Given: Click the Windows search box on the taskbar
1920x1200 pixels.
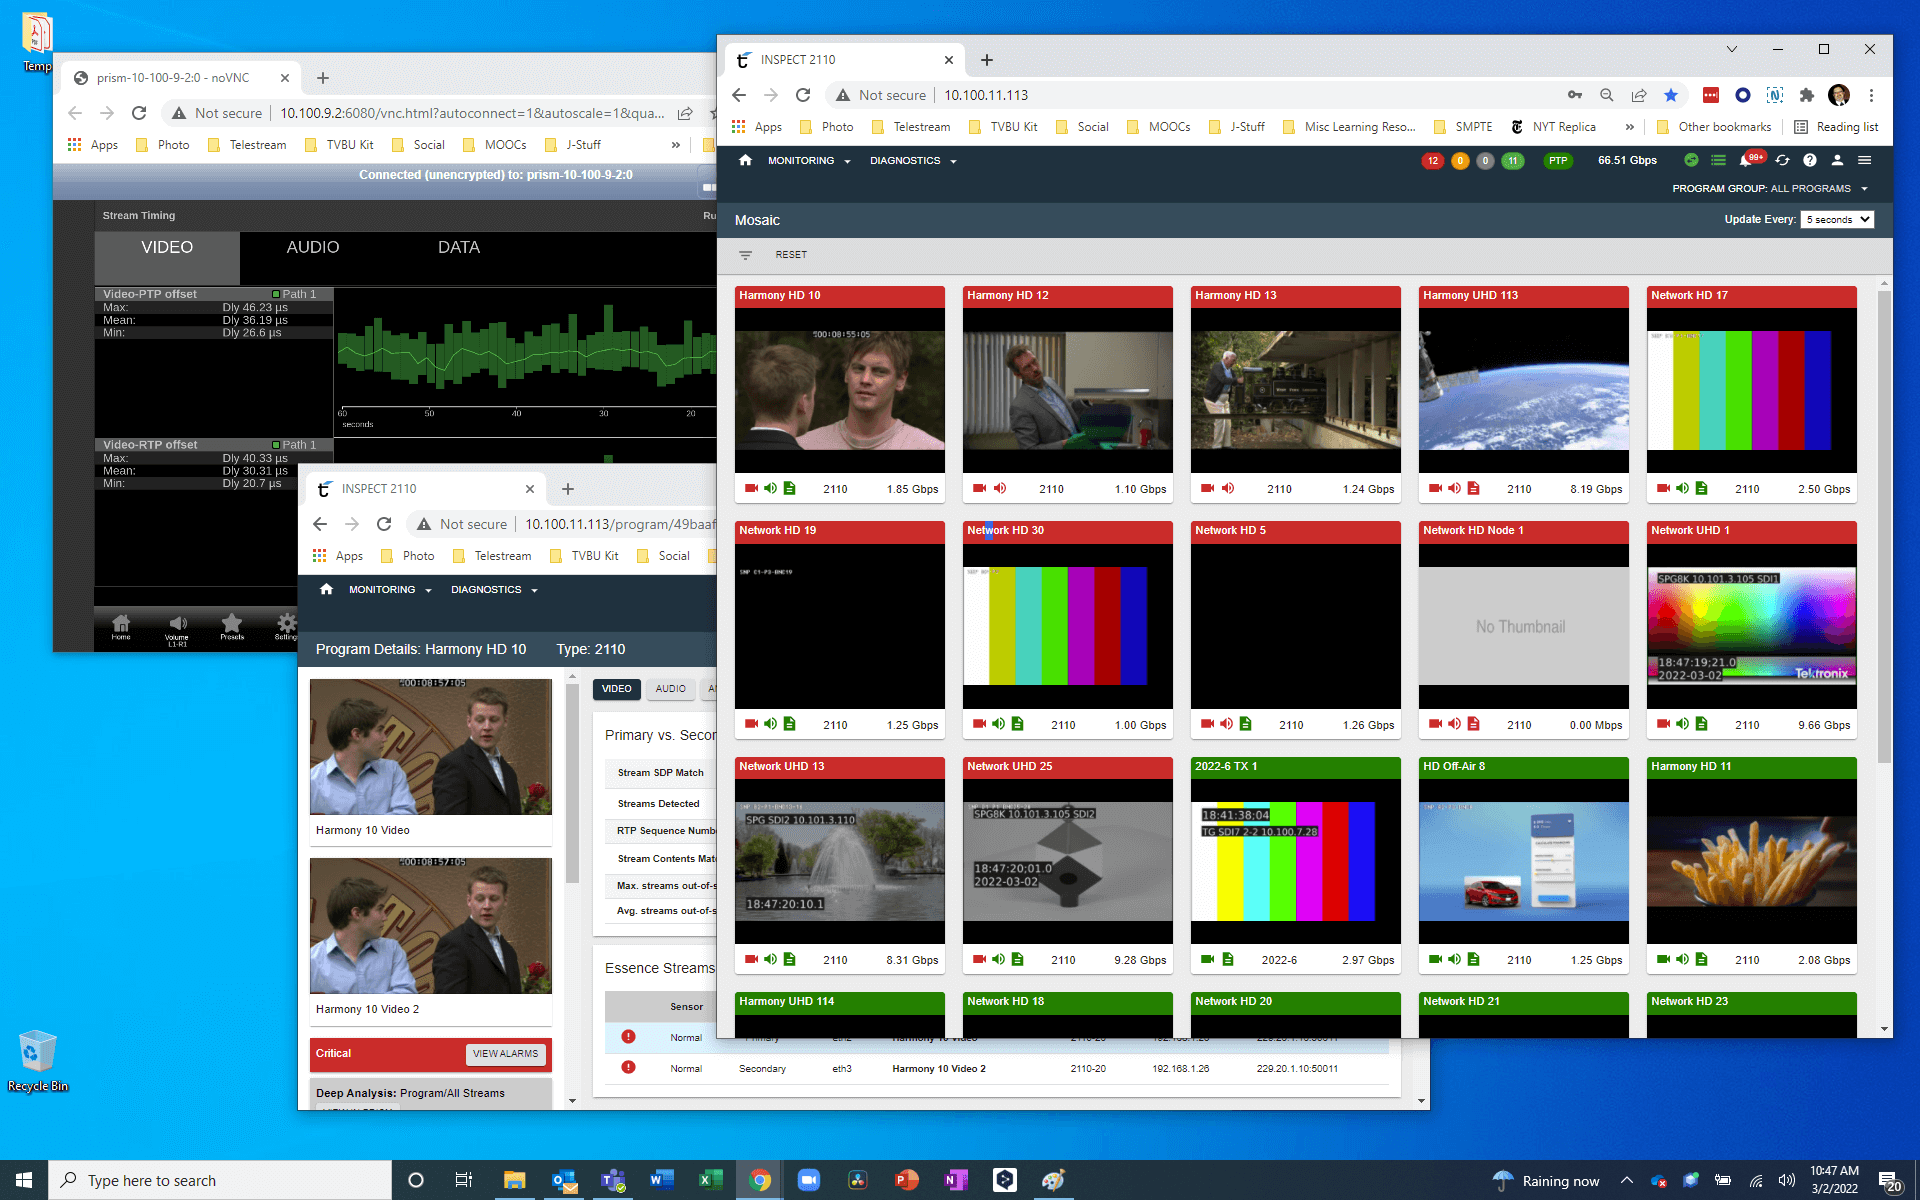Looking at the screenshot, I should click(x=220, y=1180).
